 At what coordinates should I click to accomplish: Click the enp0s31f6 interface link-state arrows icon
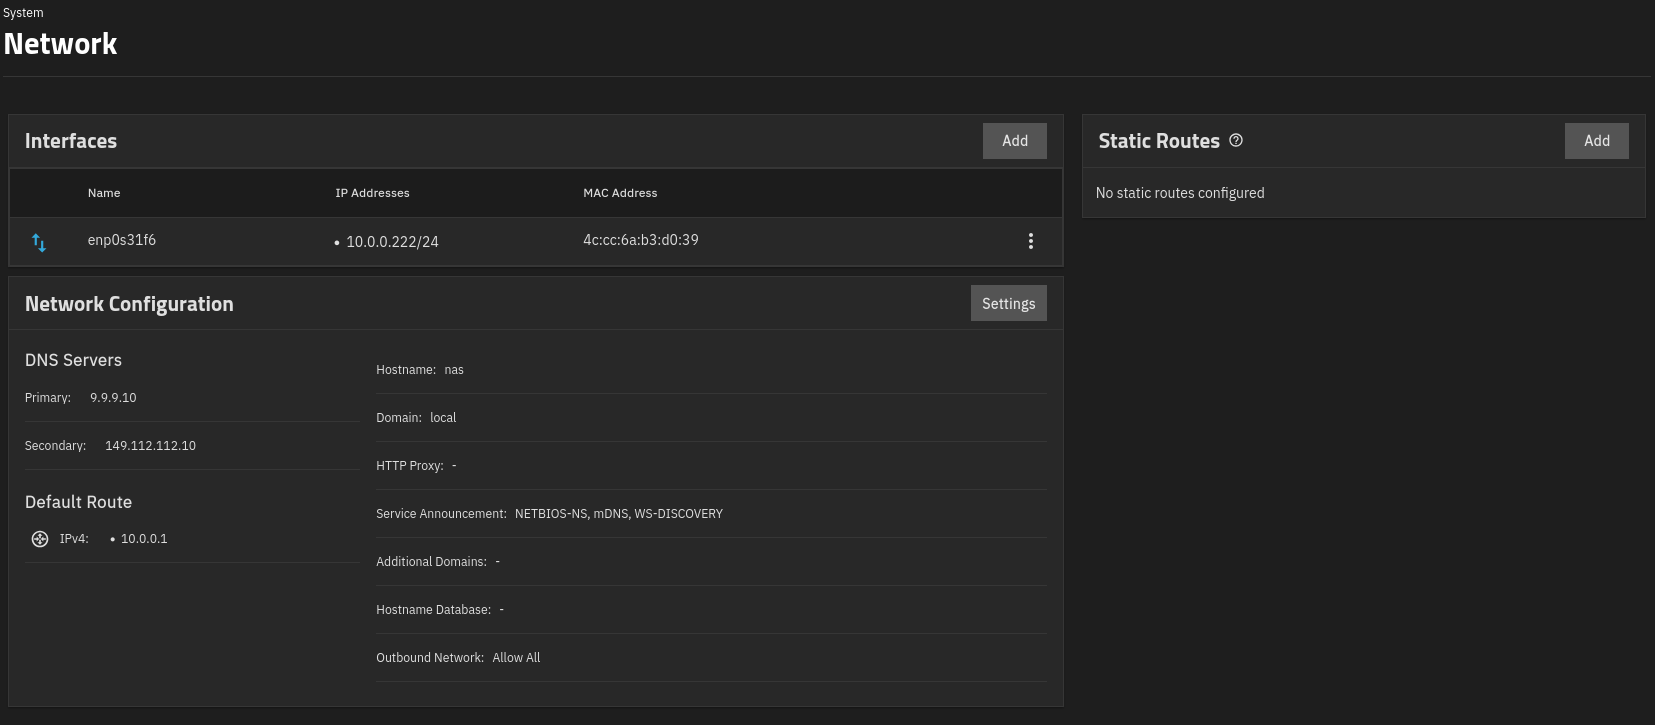pos(39,242)
